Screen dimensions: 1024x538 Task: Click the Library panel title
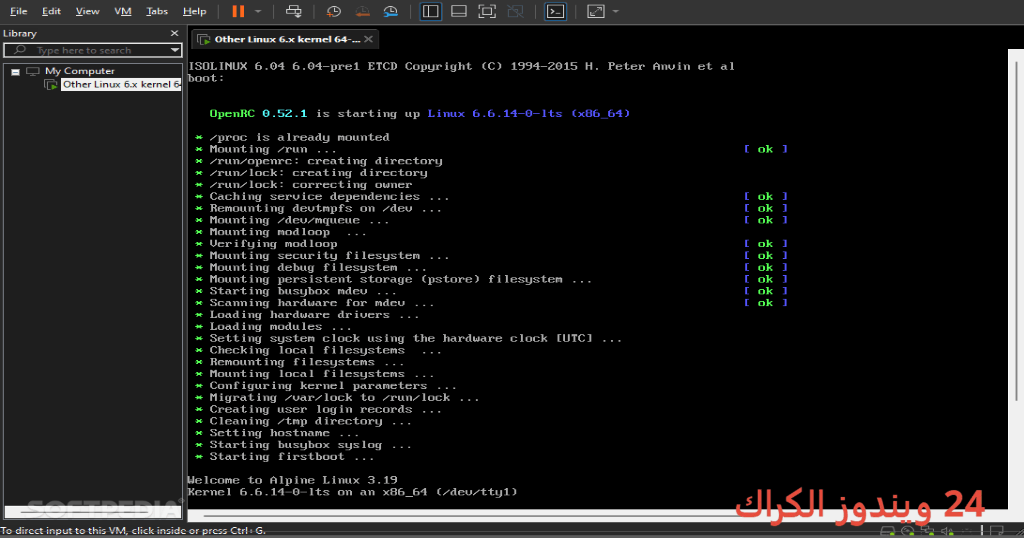(x=20, y=33)
